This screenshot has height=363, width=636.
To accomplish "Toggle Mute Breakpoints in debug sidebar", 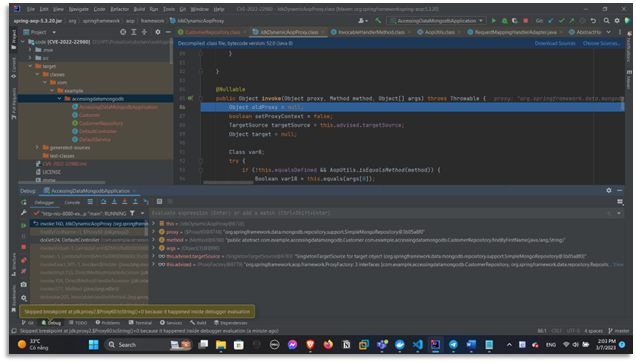I will pos(24,271).
